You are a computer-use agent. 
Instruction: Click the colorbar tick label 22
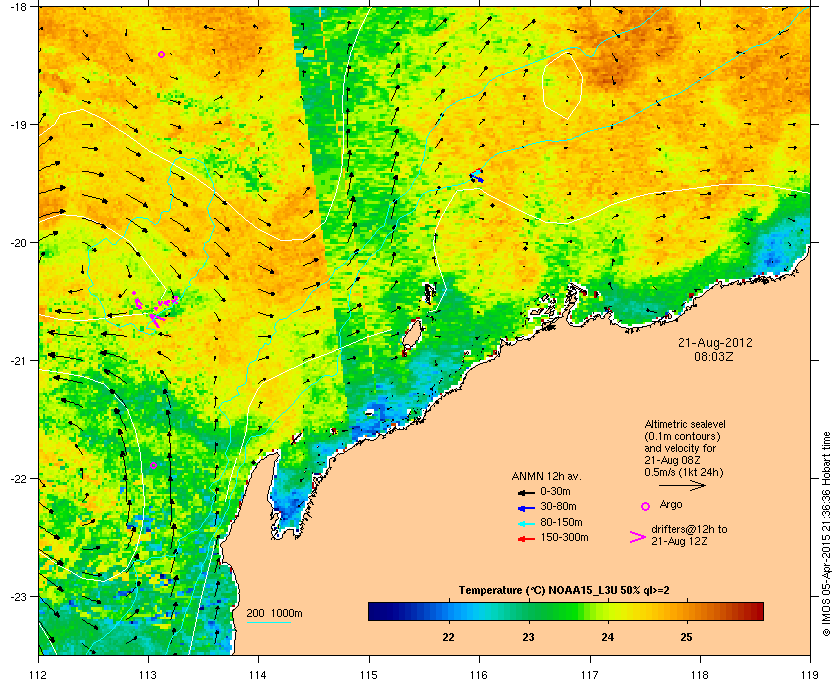click(x=448, y=638)
